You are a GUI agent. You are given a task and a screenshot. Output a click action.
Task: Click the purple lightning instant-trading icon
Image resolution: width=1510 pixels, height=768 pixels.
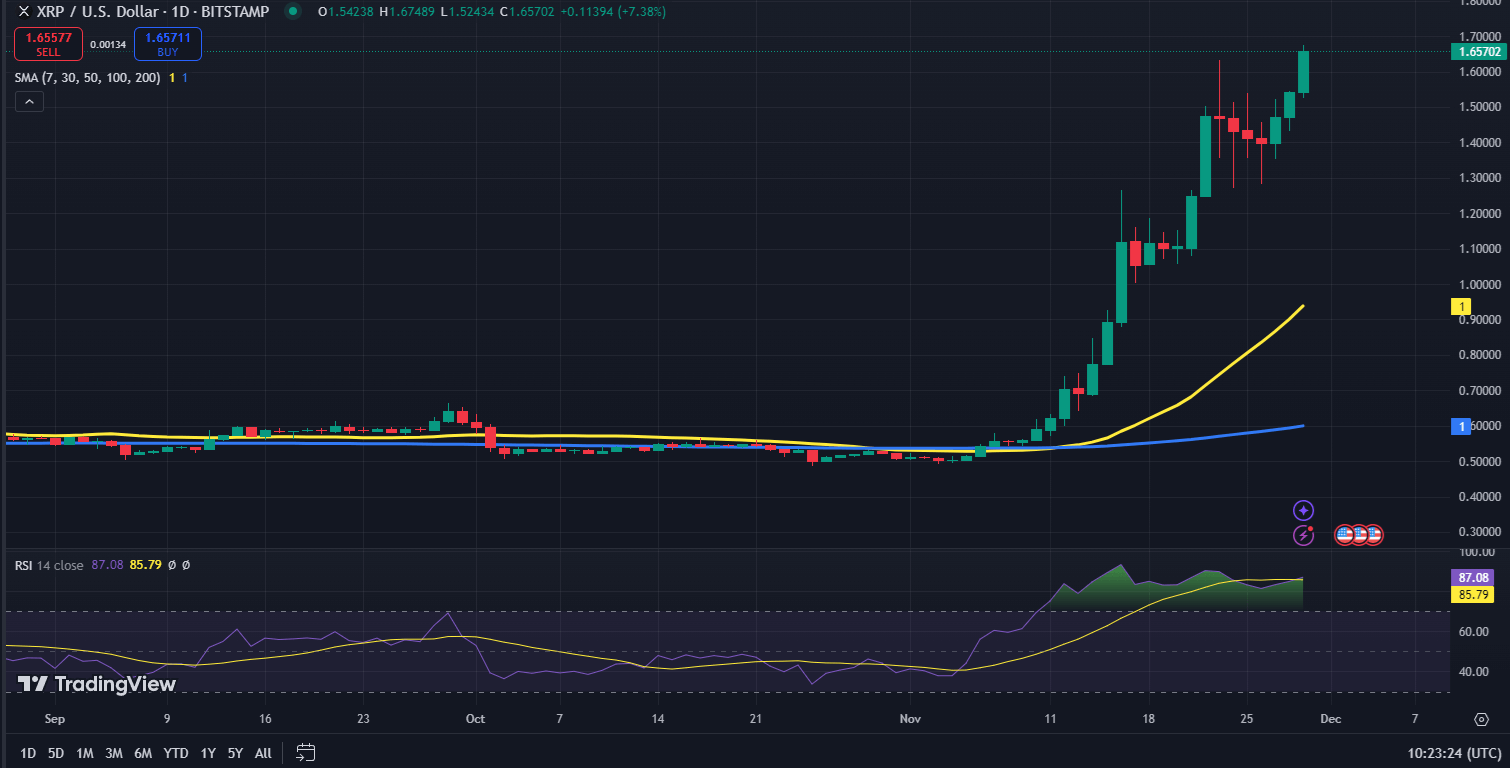[1303, 536]
